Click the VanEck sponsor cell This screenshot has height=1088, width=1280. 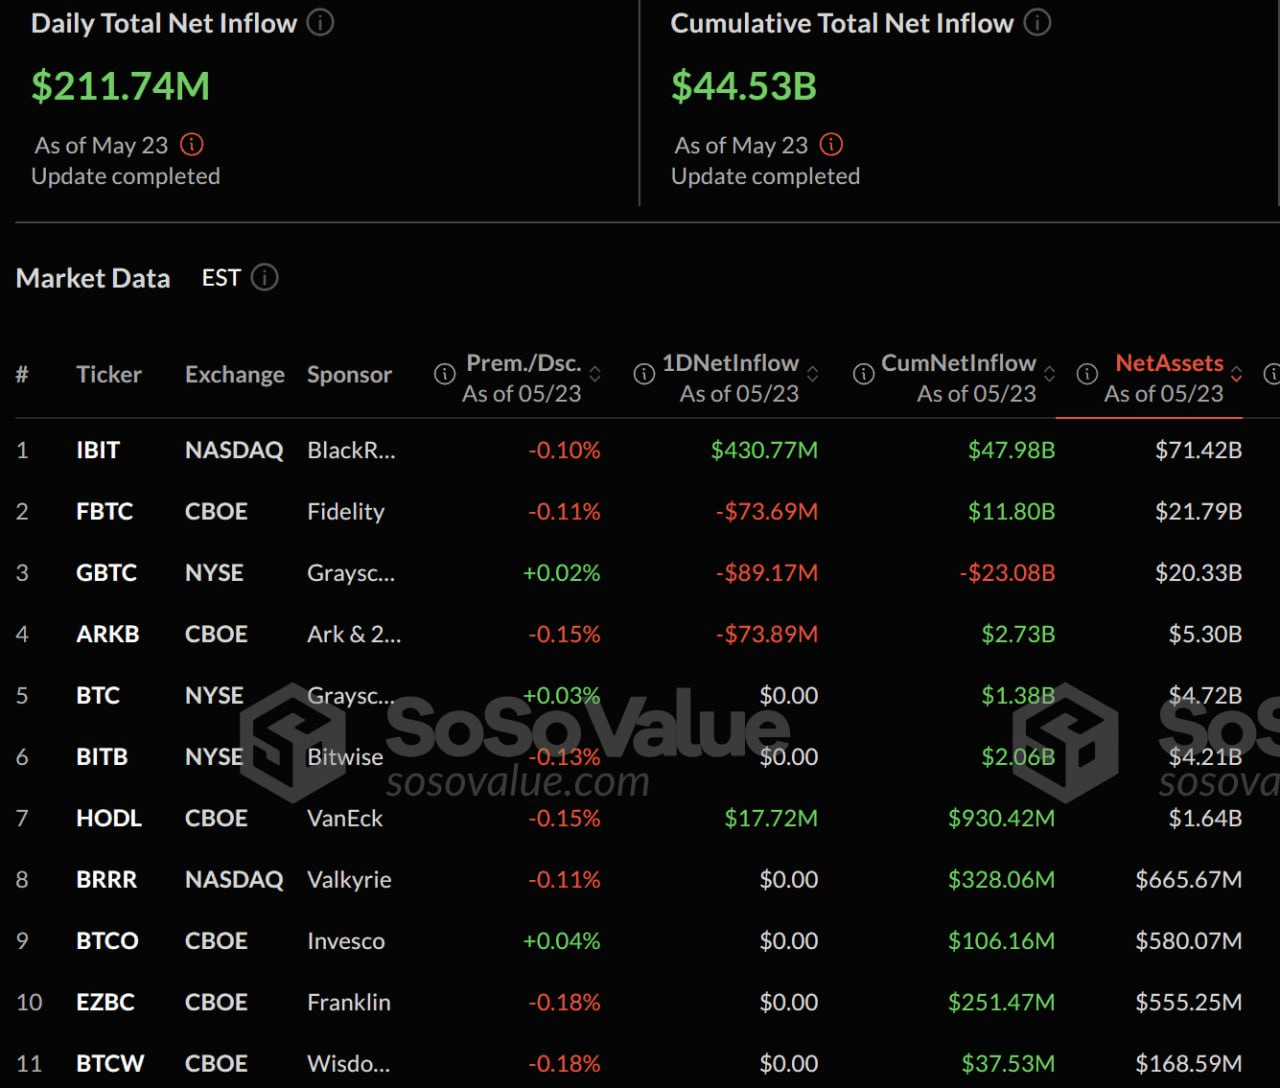[x=345, y=818]
